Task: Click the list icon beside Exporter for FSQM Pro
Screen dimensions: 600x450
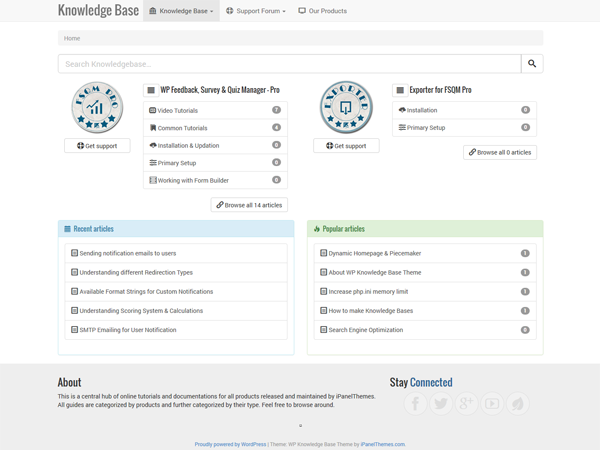Action: [x=400, y=90]
